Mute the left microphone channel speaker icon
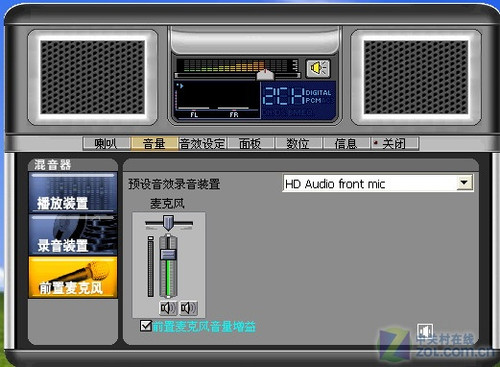This screenshot has height=367, width=500. [168, 308]
